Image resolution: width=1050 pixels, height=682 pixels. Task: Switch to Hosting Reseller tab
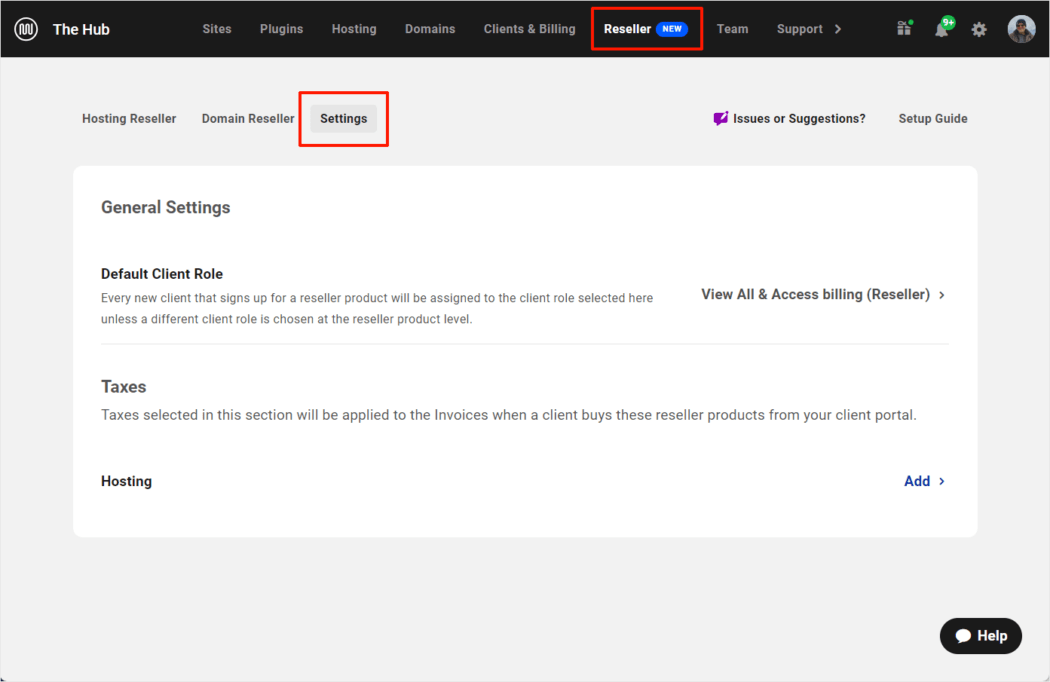tap(129, 119)
